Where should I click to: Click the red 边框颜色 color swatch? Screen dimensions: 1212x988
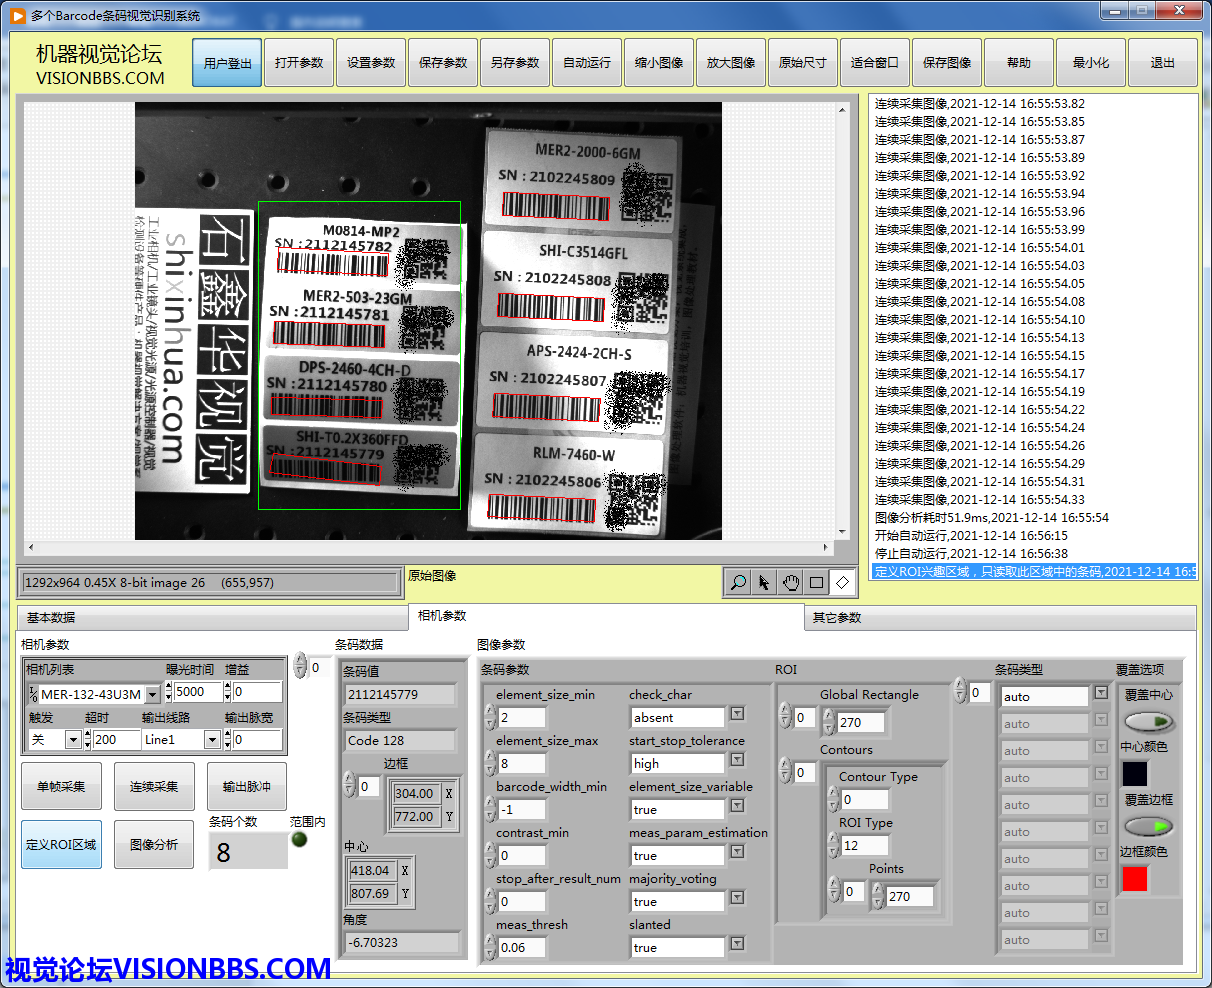point(1135,879)
